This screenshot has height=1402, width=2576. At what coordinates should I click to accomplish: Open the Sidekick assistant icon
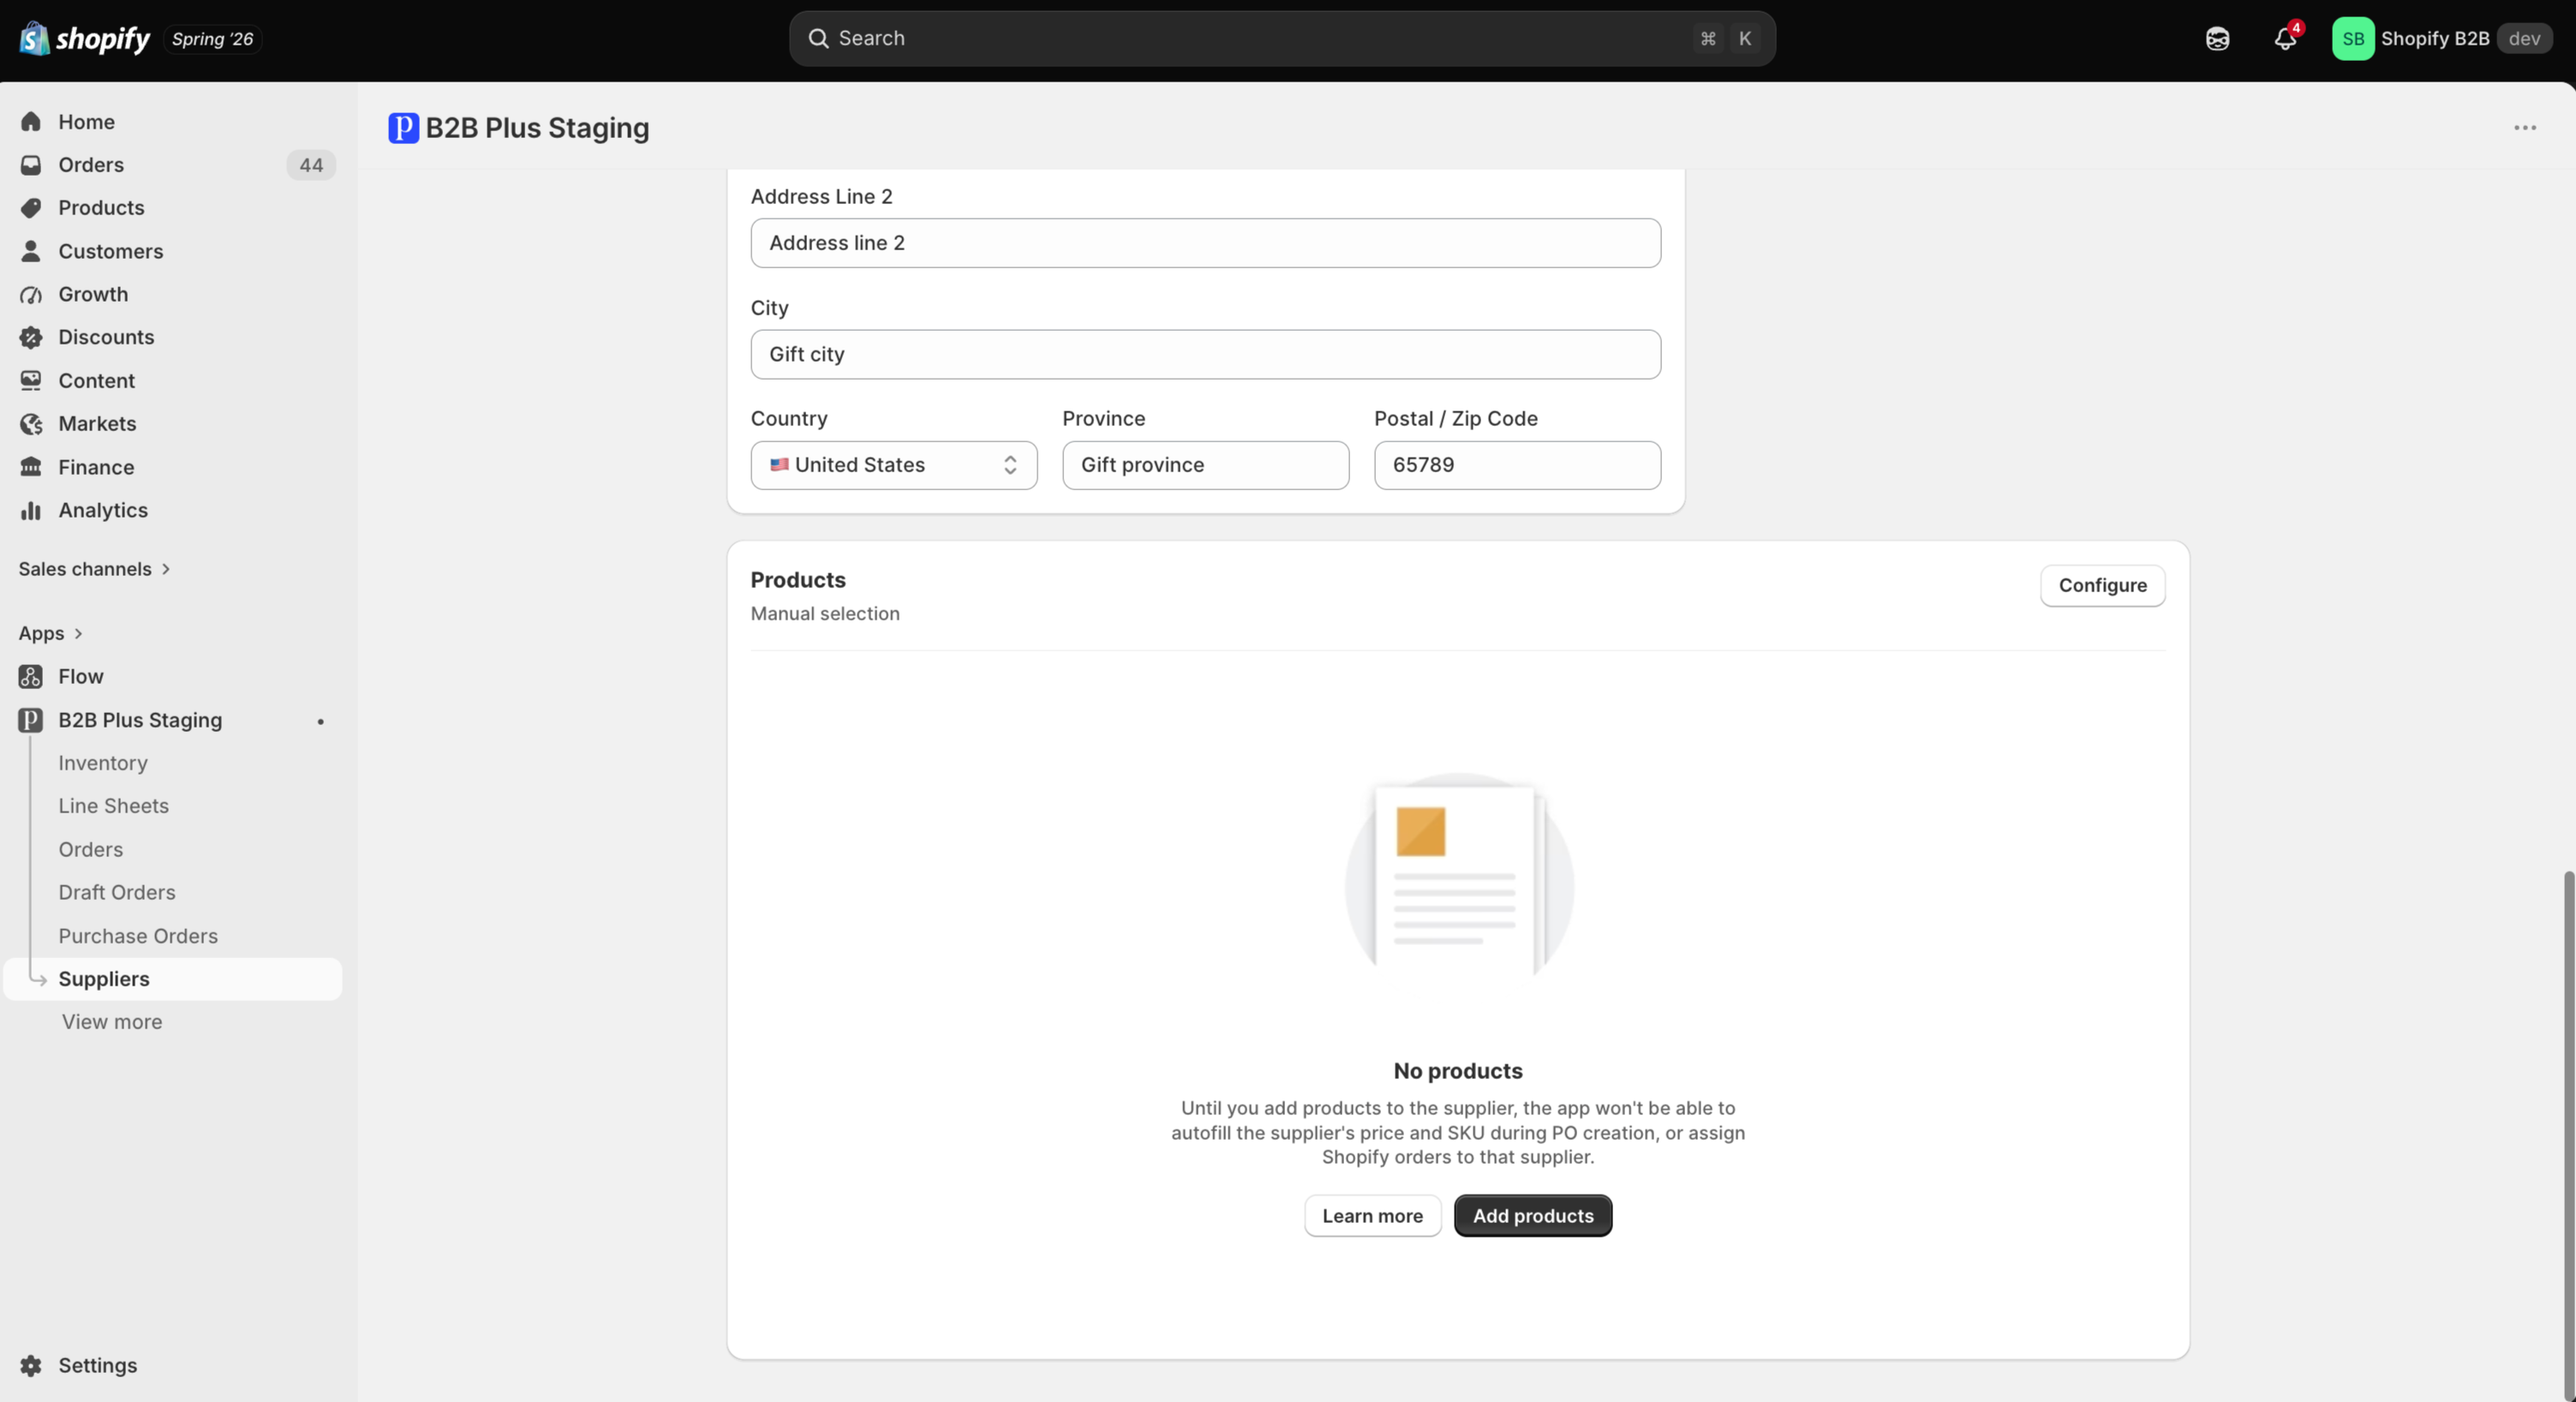[2217, 39]
